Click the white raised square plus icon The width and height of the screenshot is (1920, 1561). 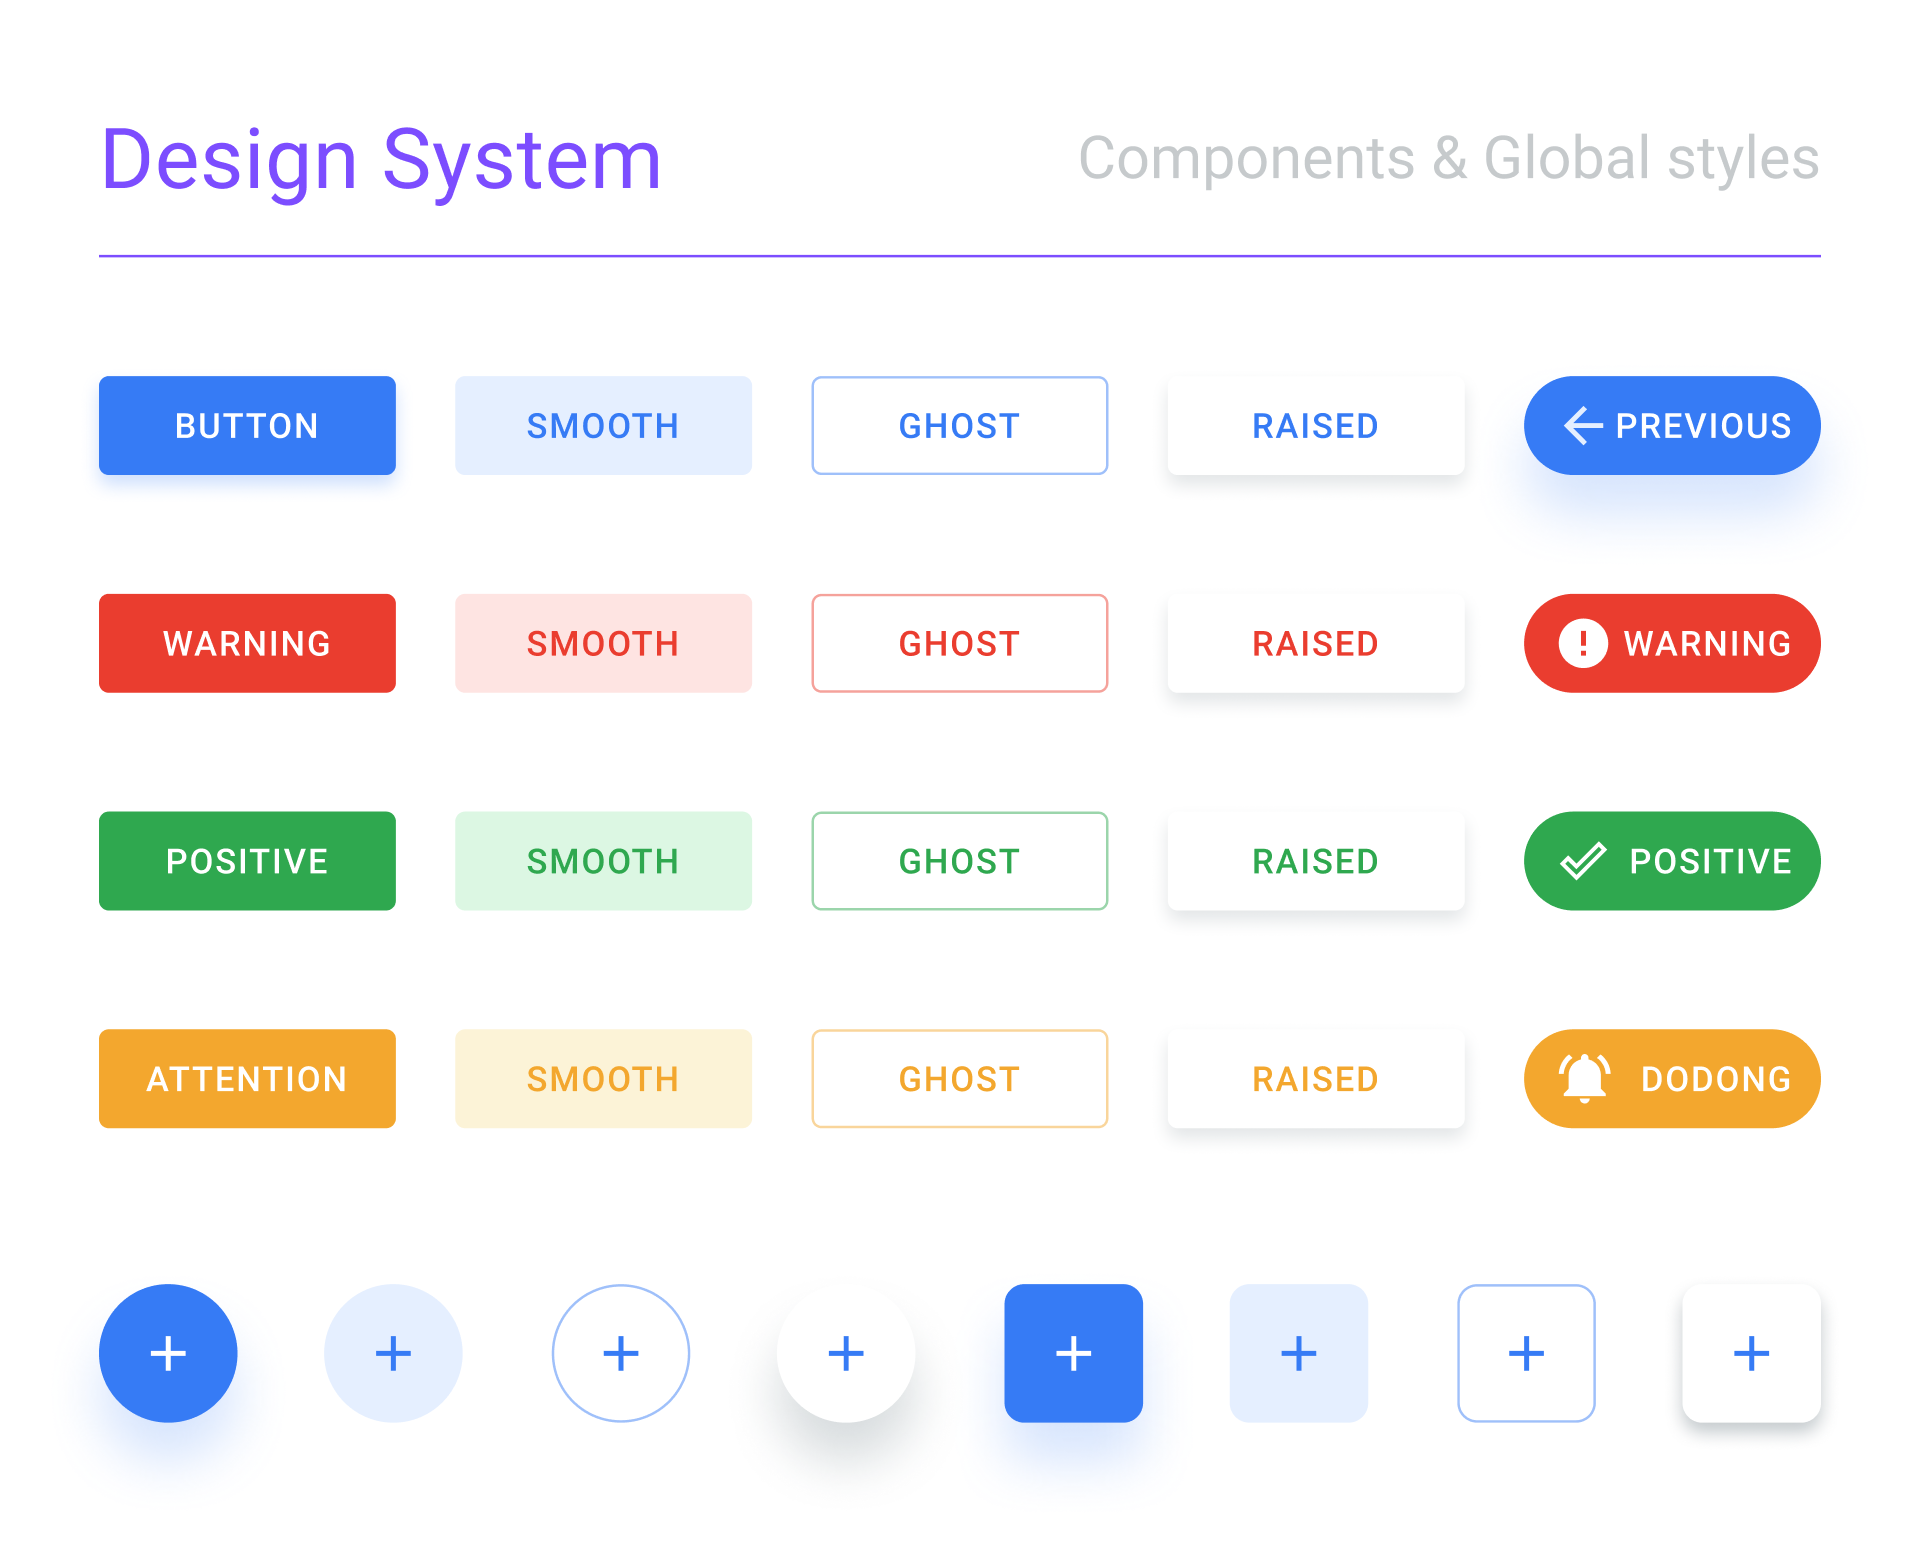point(1751,1353)
